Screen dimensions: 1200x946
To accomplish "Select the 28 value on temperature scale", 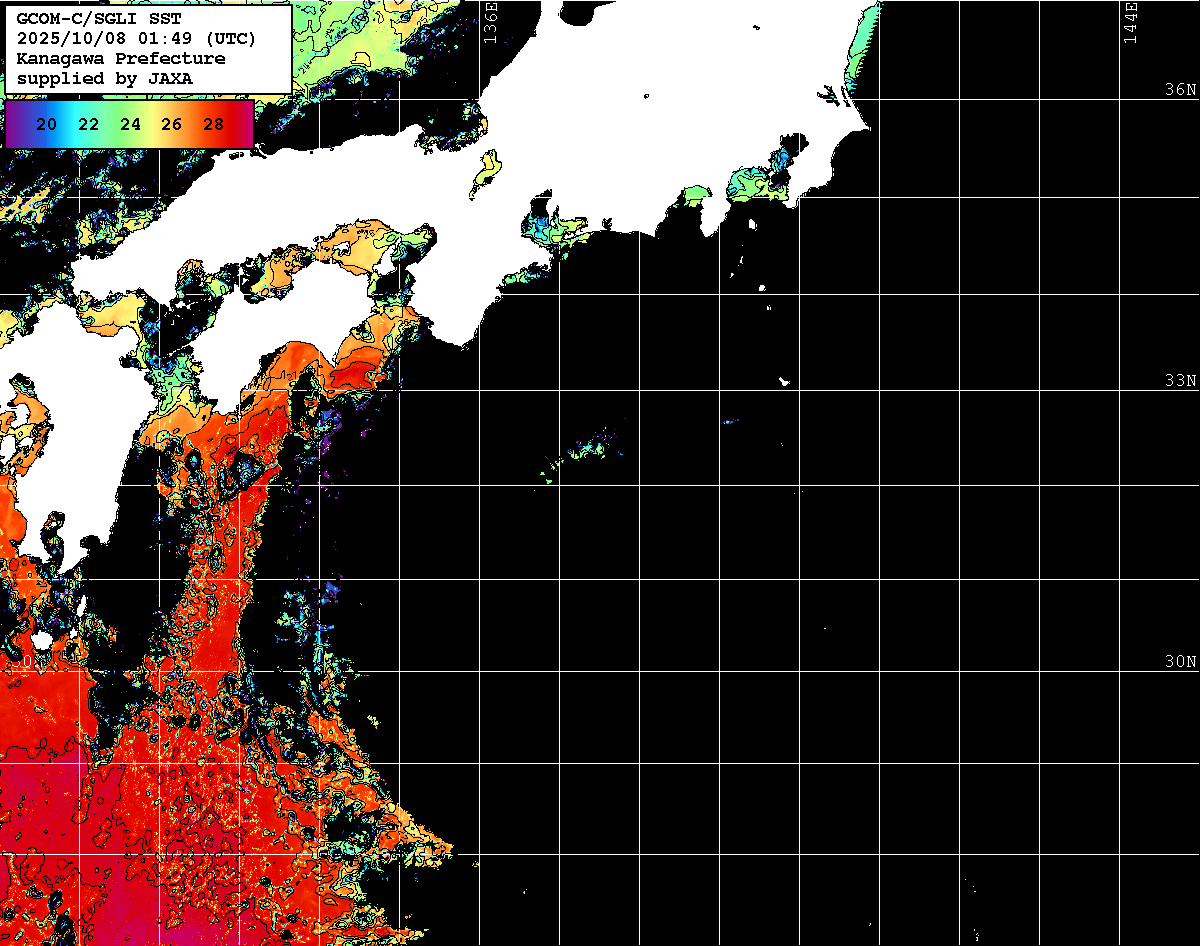I will coord(213,124).
